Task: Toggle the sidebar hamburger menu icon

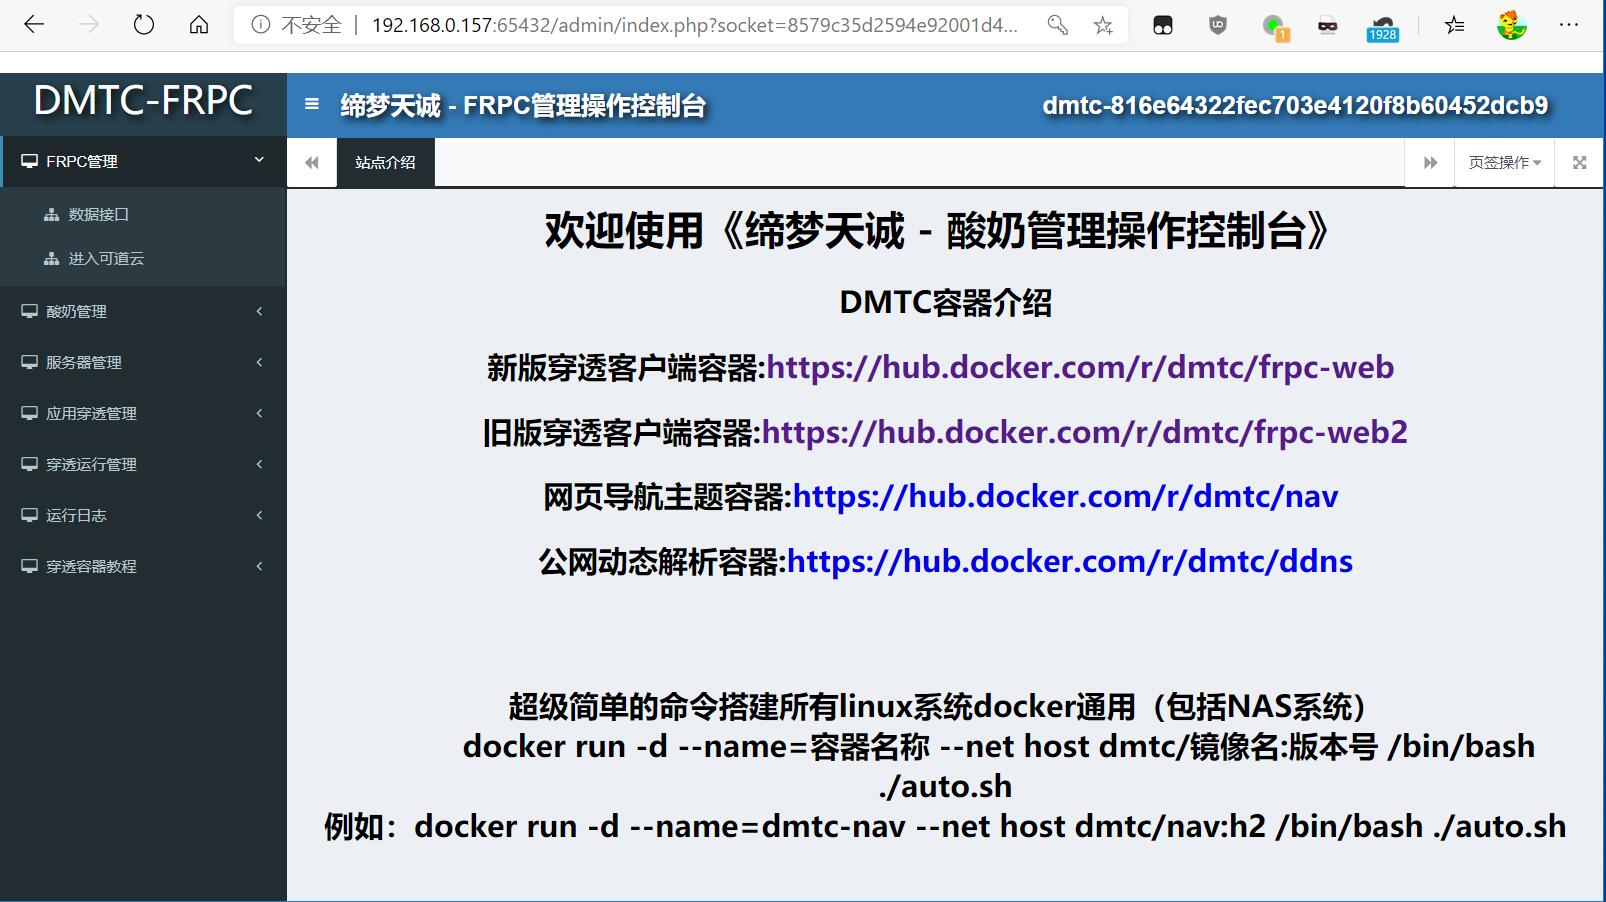Action: [x=312, y=104]
